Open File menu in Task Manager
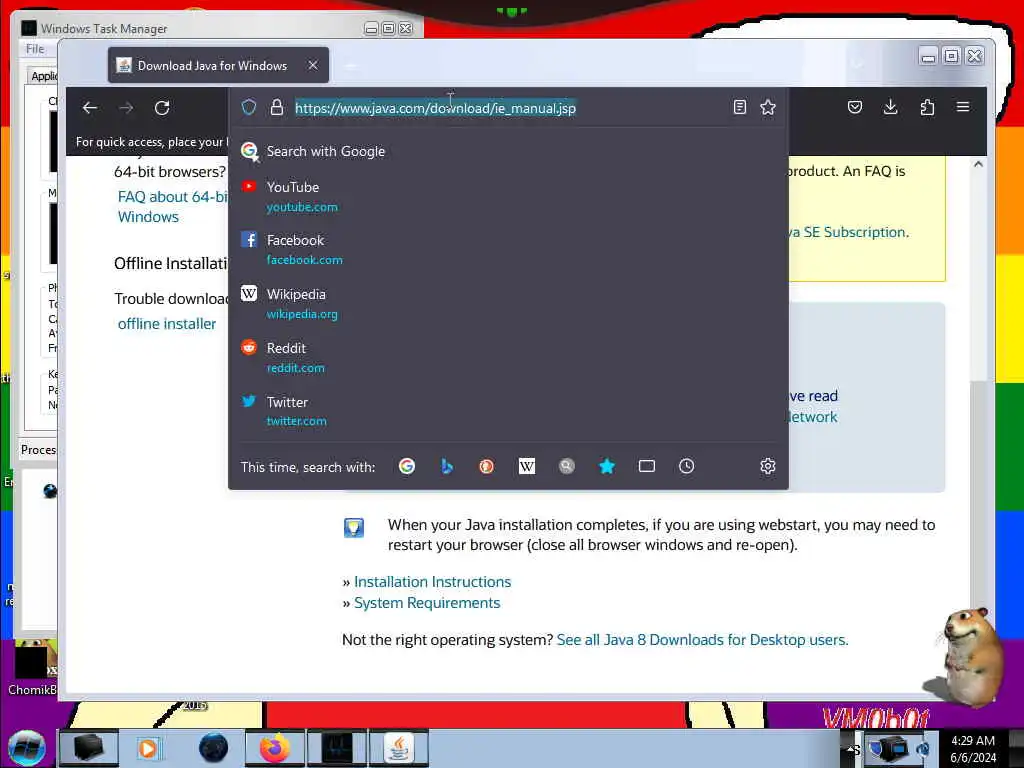 click(x=35, y=49)
